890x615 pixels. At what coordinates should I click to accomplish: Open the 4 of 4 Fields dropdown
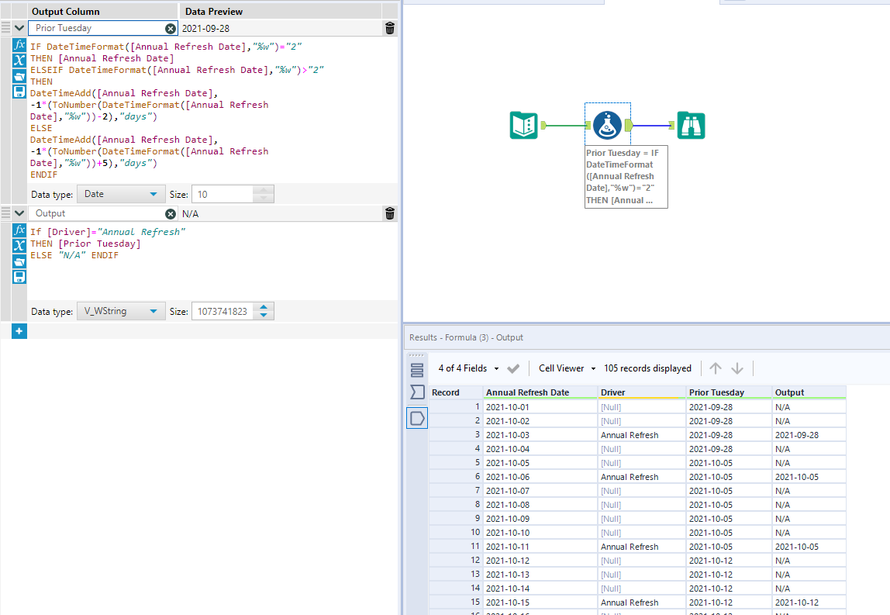[467, 369]
